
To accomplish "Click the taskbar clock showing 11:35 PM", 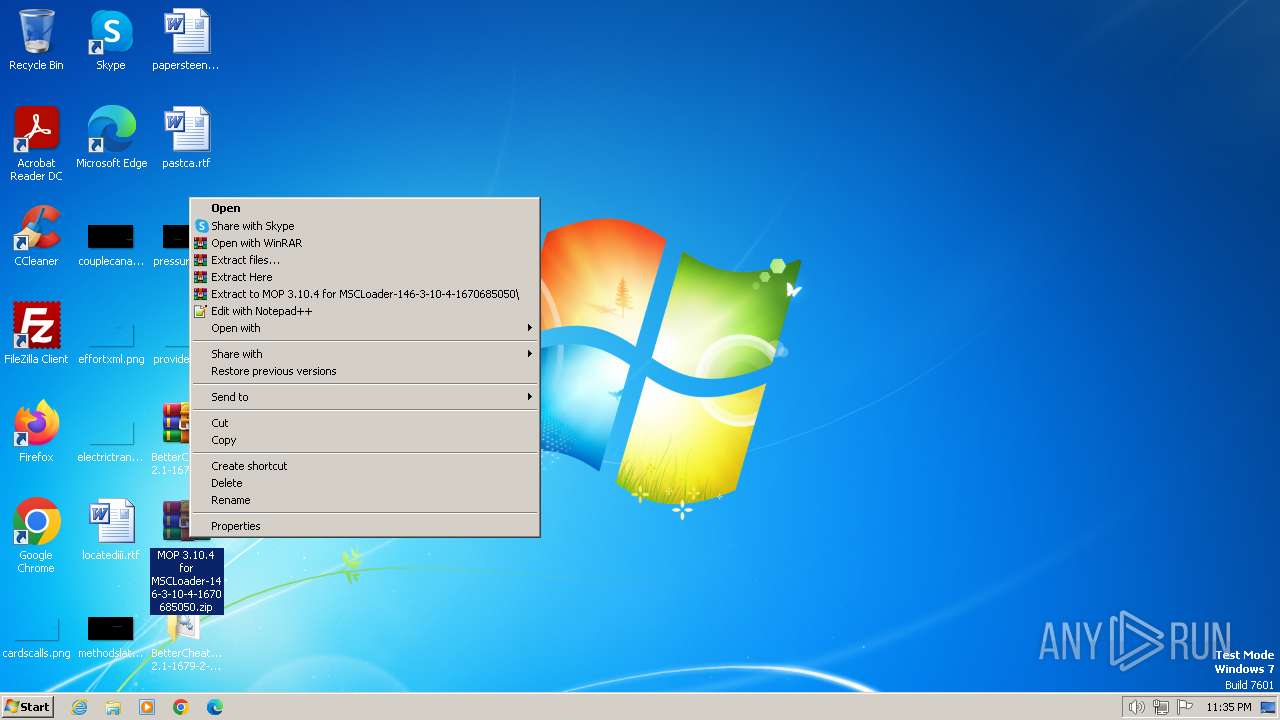I will pyautogui.click(x=1228, y=707).
